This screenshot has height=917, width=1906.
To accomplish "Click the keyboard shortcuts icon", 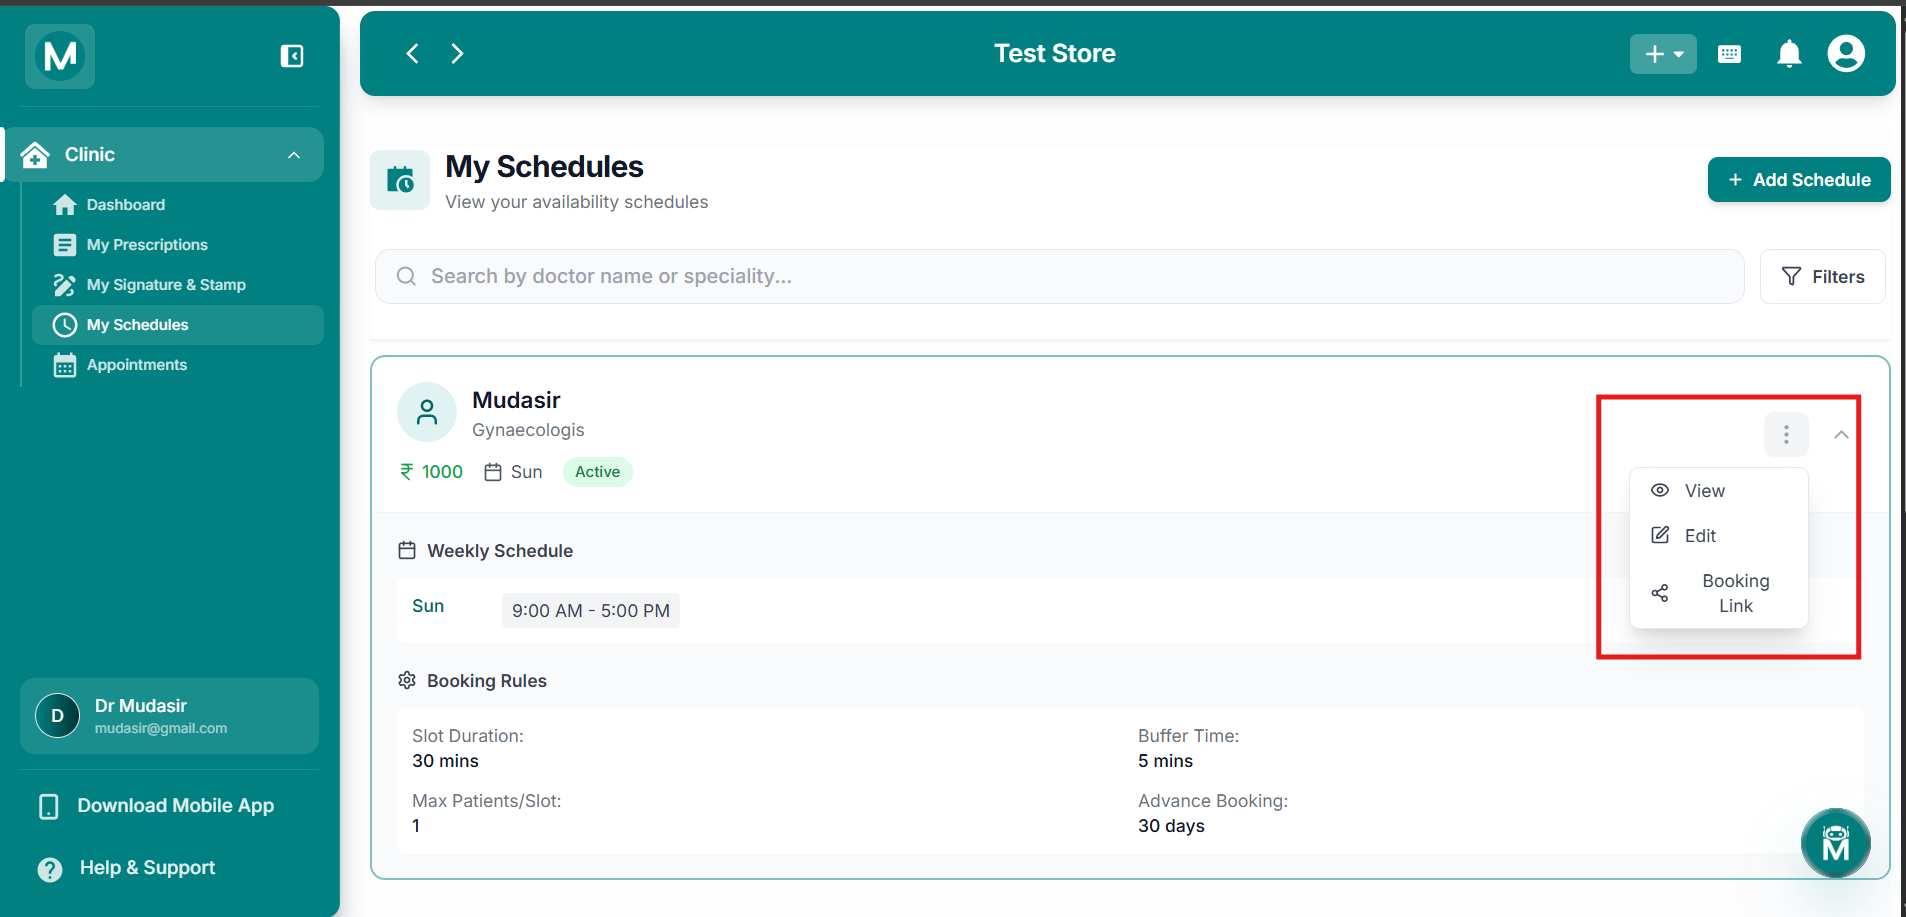I will click(x=1729, y=54).
